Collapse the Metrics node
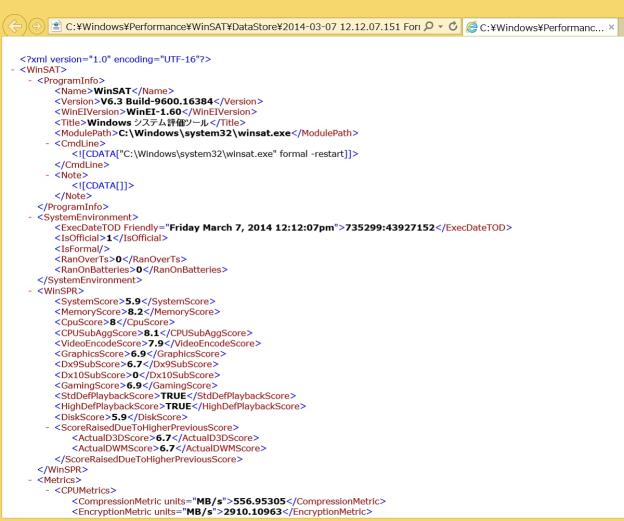The width and height of the screenshot is (624, 521). pyautogui.click(x=30, y=480)
